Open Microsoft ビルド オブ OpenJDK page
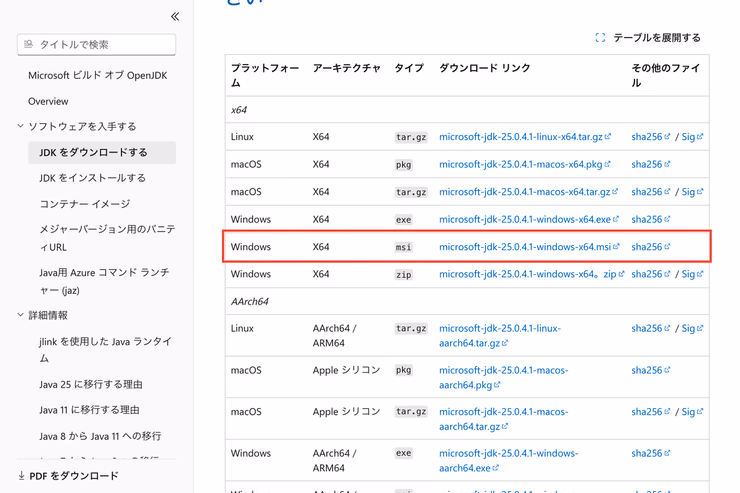The height and width of the screenshot is (493, 740). click(x=98, y=75)
